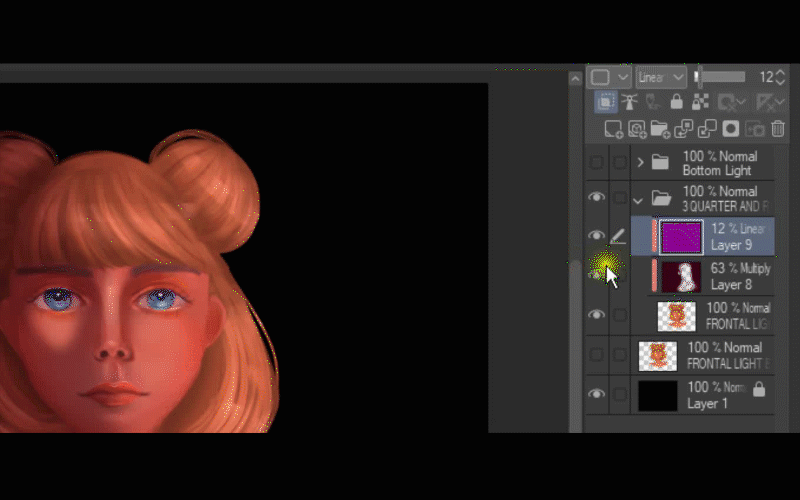Open the Linear blending mode dropdown

pos(661,78)
